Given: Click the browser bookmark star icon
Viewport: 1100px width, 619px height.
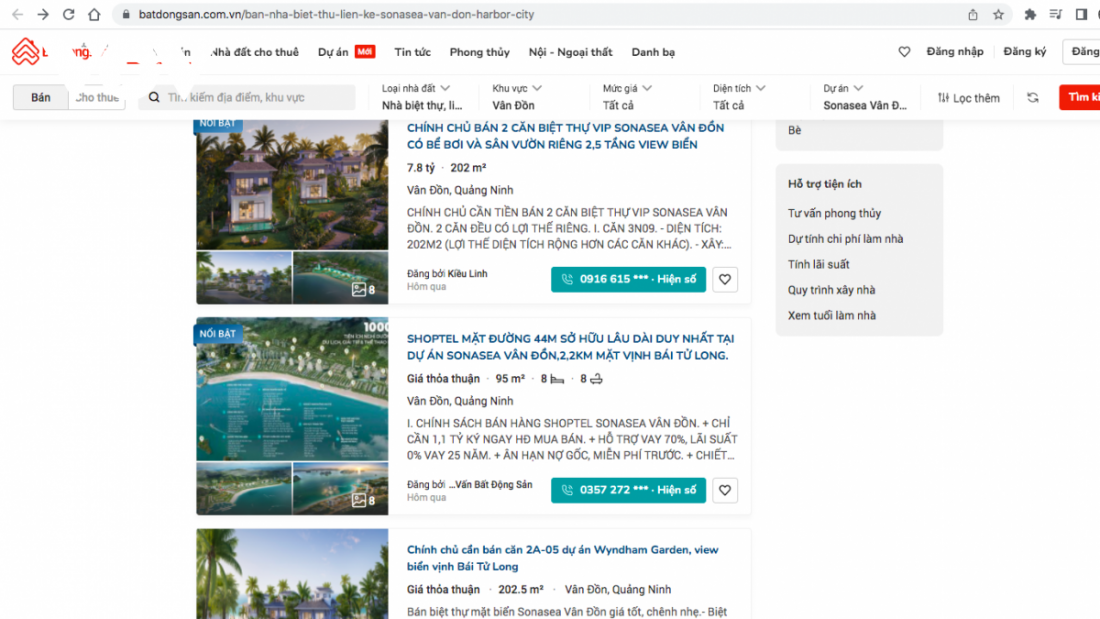Looking at the screenshot, I should click(997, 15).
